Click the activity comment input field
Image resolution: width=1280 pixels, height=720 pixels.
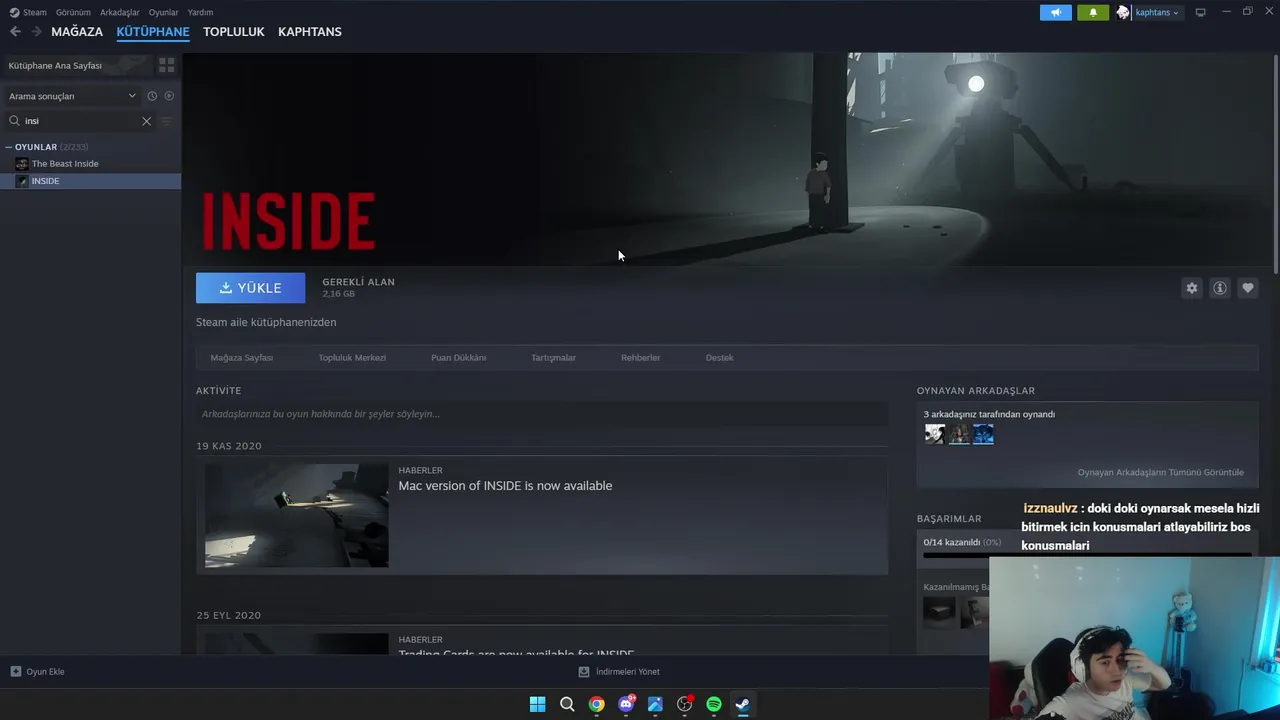click(542, 414)
